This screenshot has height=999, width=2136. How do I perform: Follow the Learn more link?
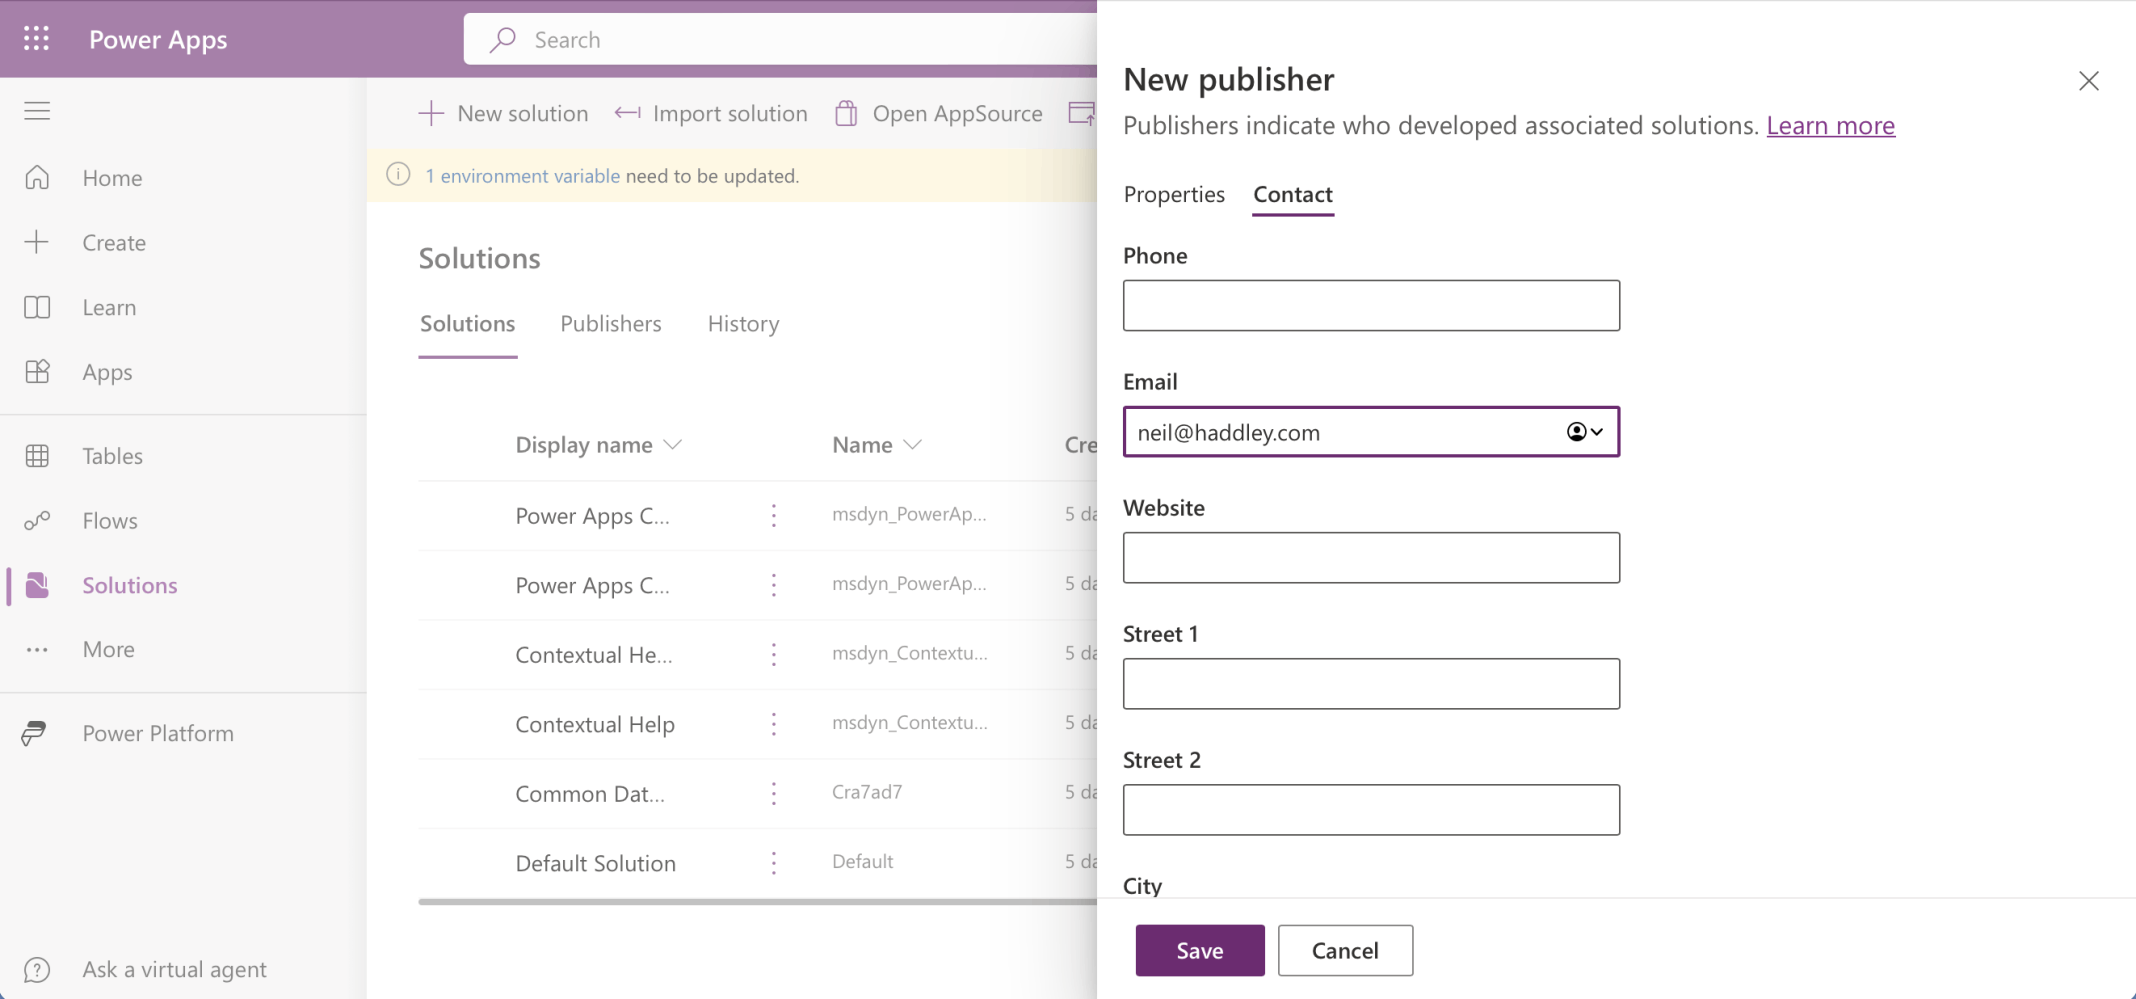pos(1830,126)
